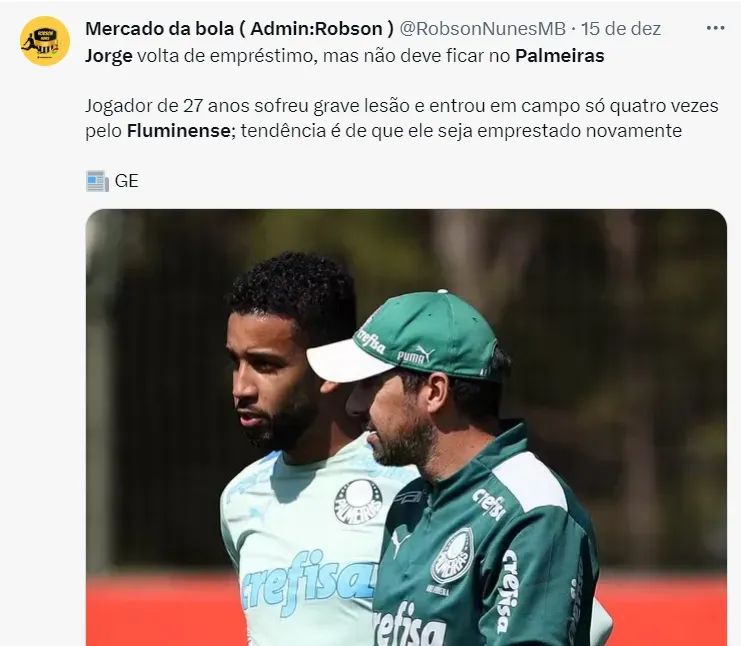Image resolution: width=741 pixels, height=646 pixels.
Task: Click the newspaper emoji before GE
Action: click(97, 181)
